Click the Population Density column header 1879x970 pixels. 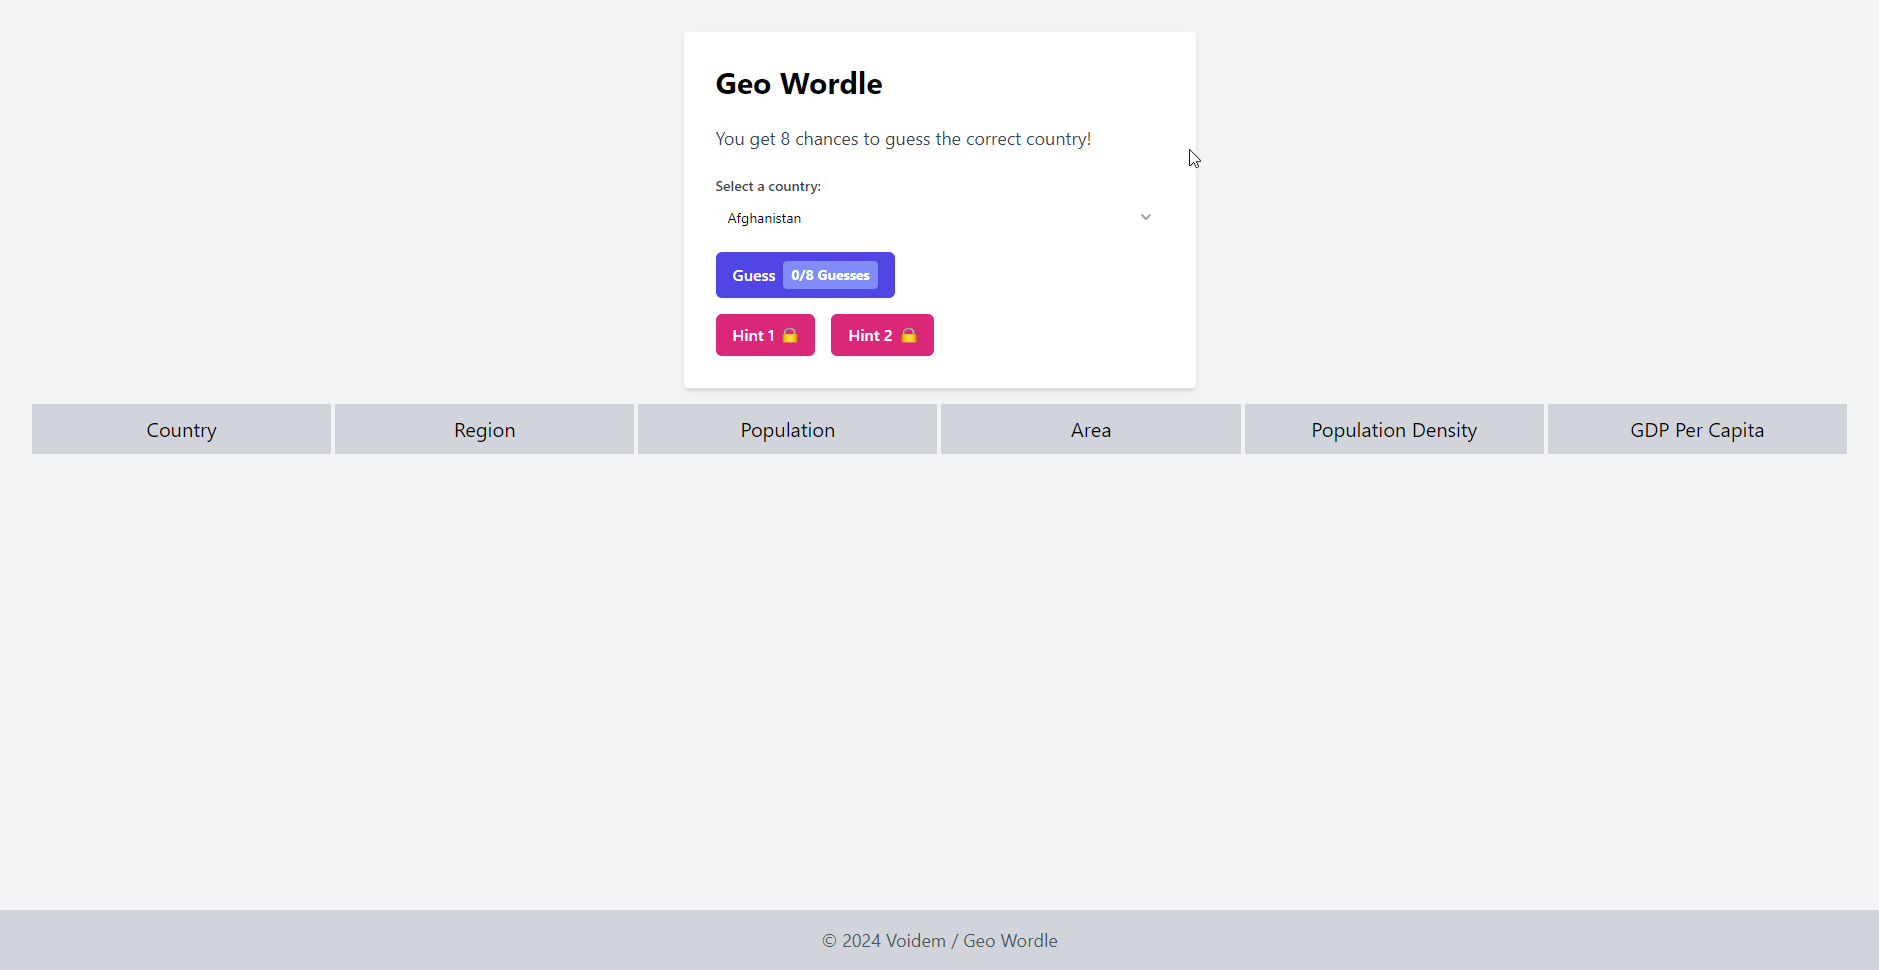click(x=1394, y=429)
